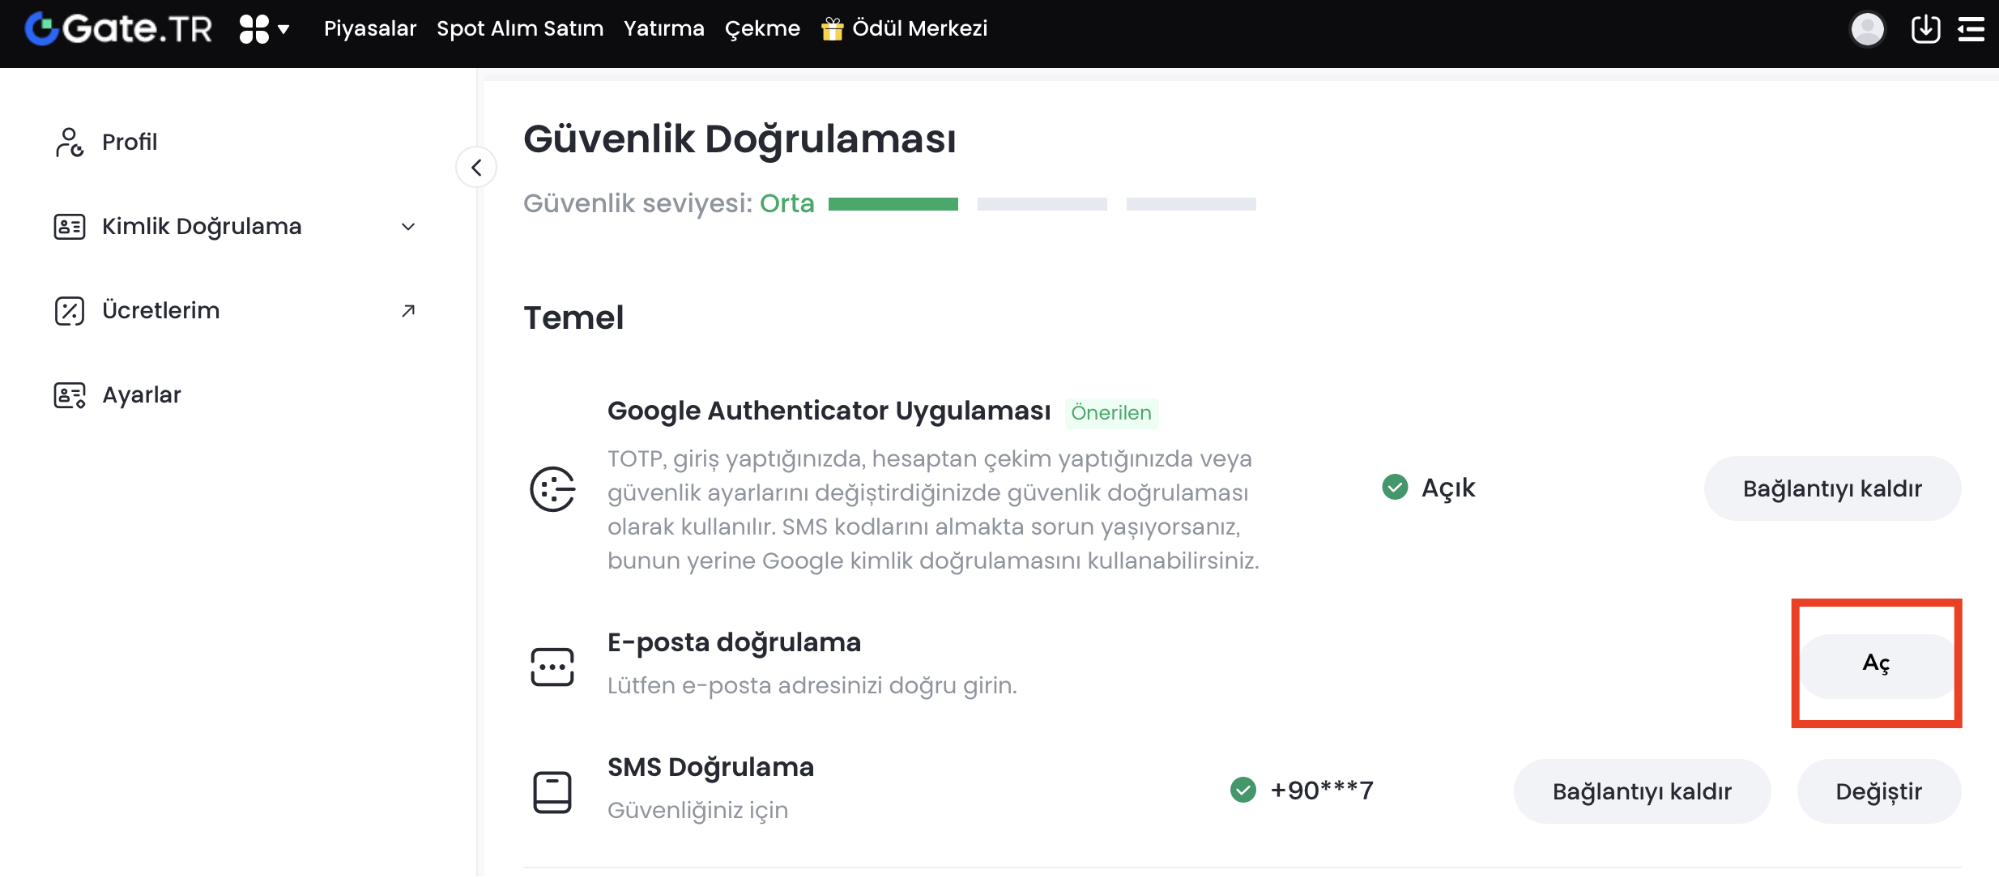
Task: Click the E-posta doğrulama icon
Action: (552, 666)
